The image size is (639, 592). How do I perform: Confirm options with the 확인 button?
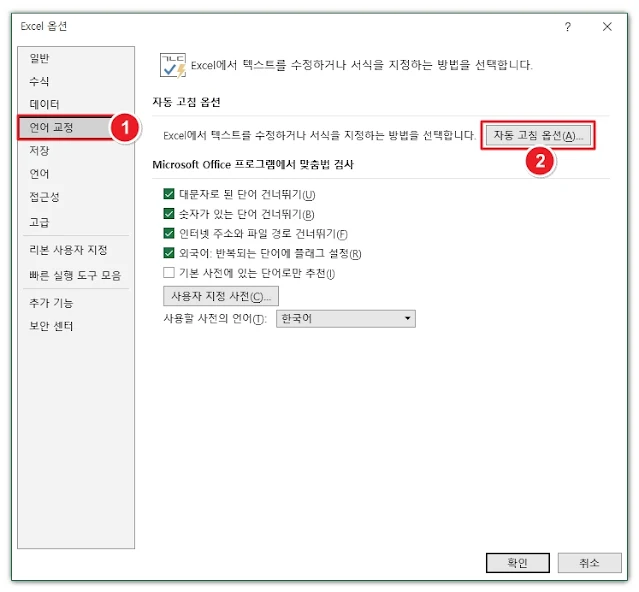518,563
